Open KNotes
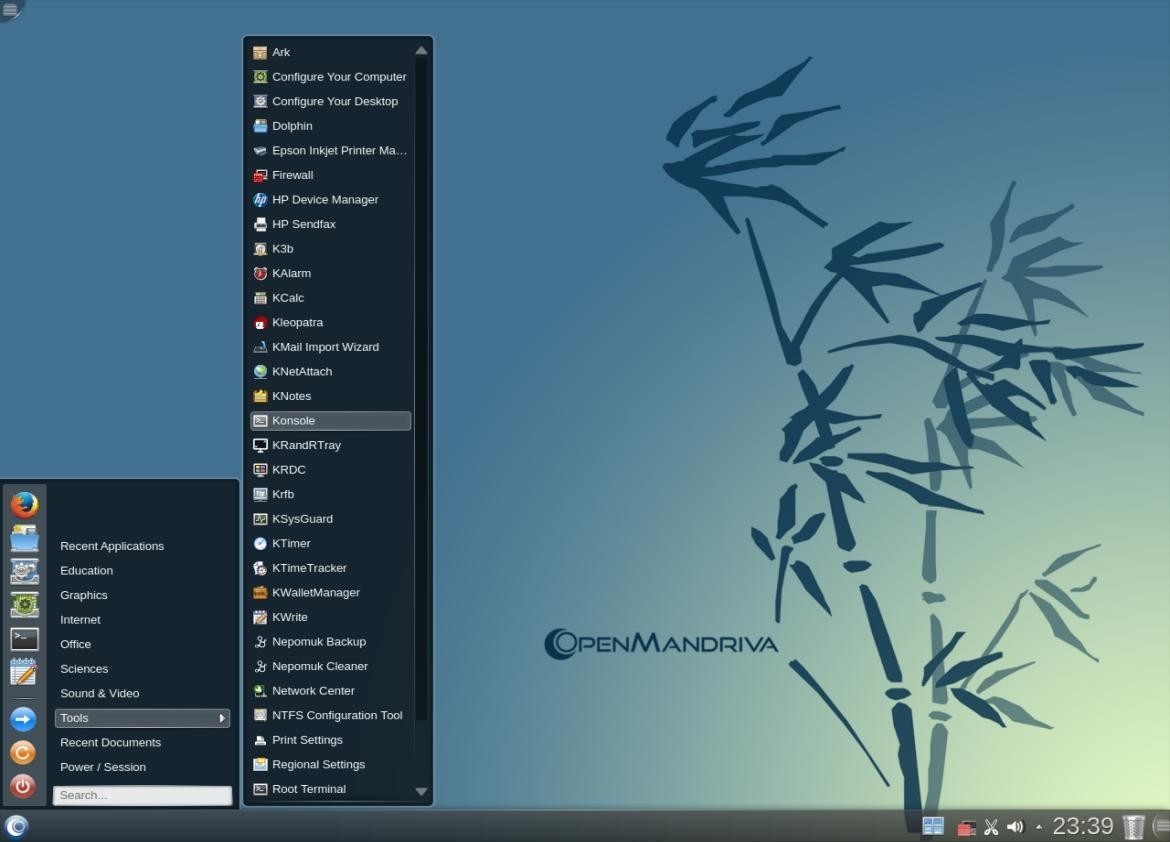Screen dimensions: 1170x842 (331, 396)
